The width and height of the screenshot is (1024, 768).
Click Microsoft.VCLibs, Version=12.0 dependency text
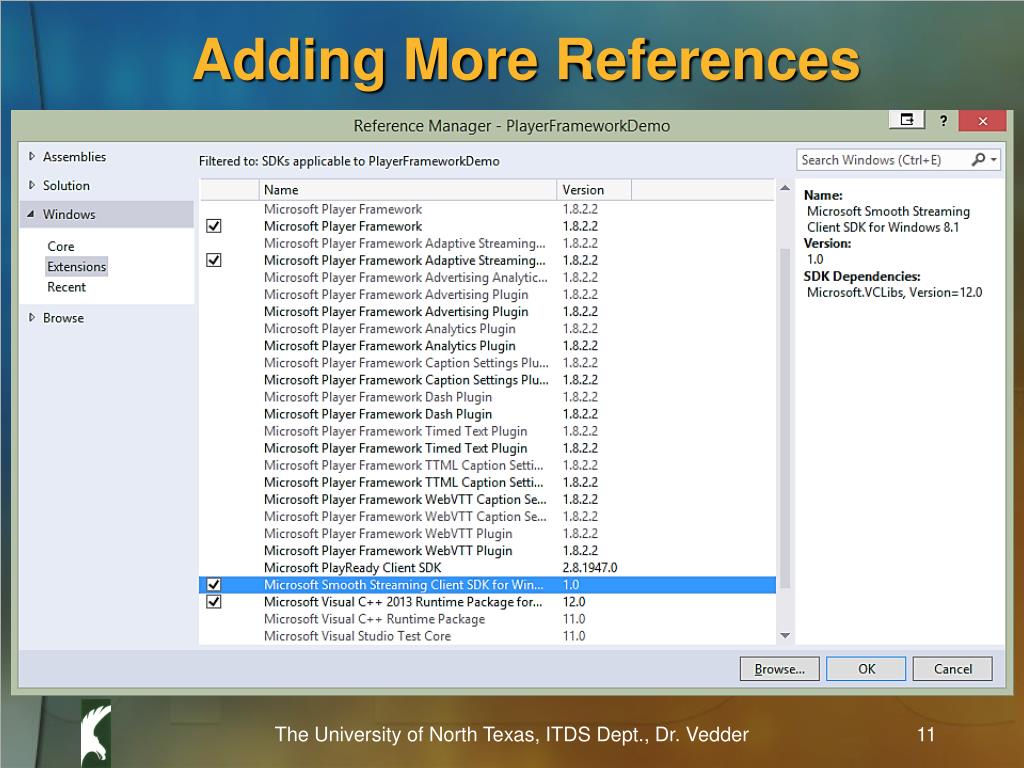(895, 293)
